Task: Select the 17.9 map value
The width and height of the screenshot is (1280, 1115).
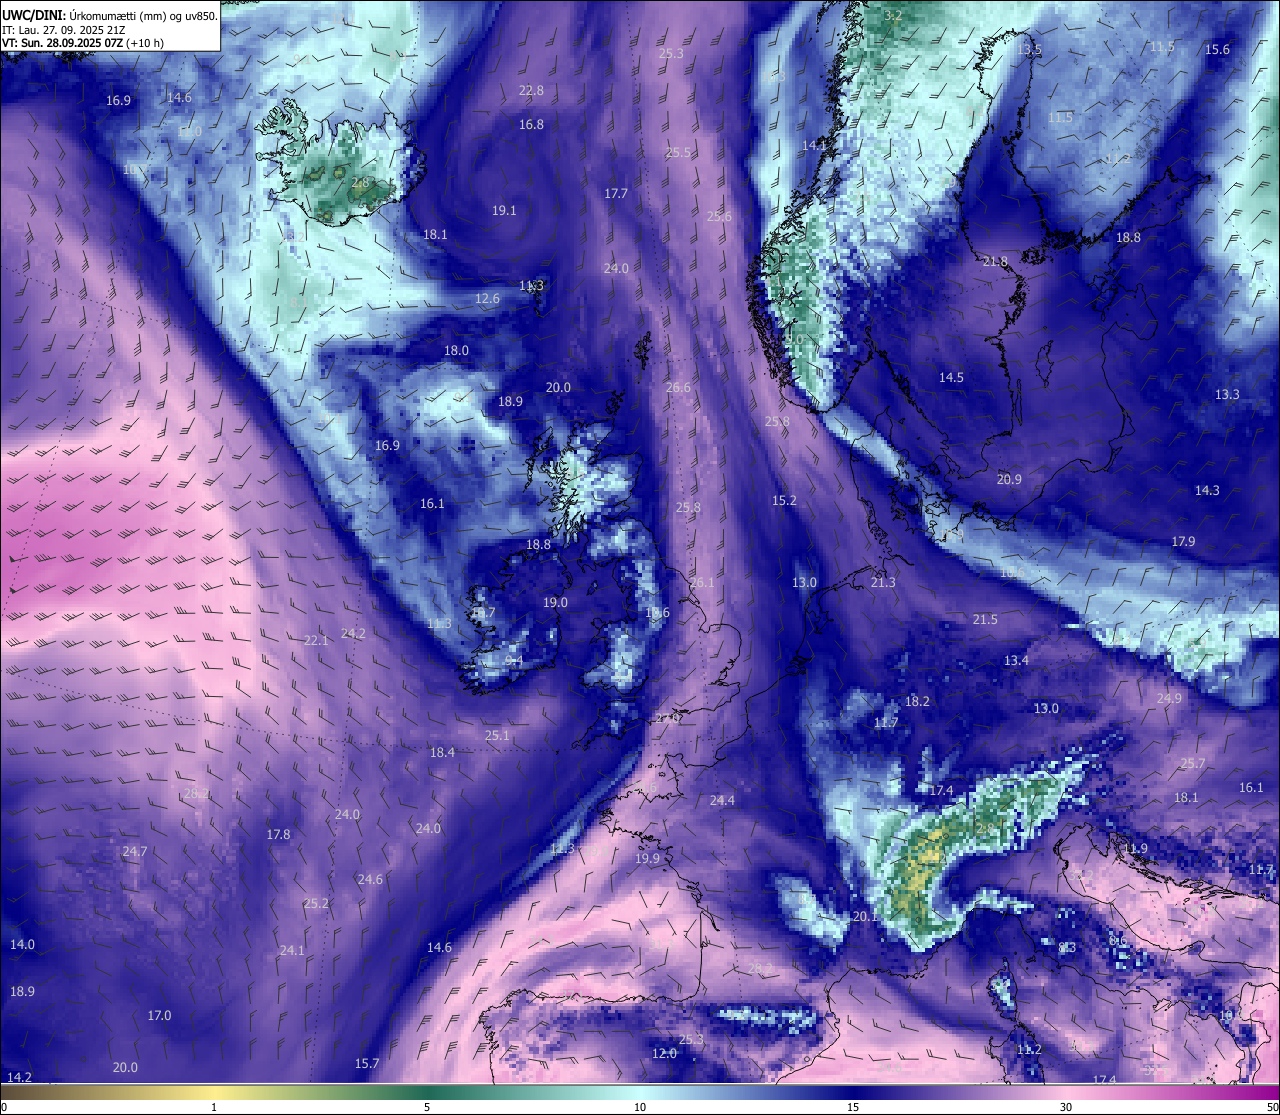Action: (1183, 541)
